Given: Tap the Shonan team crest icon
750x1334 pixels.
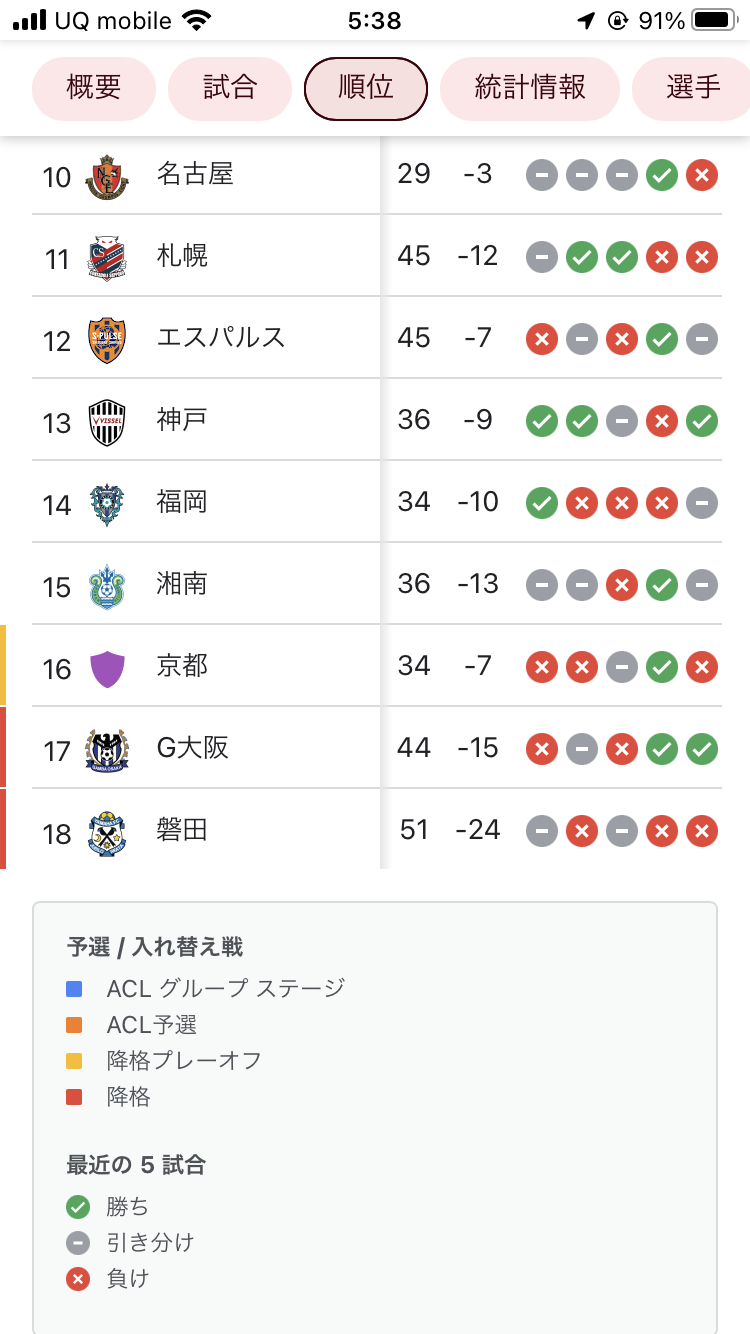Looking at the screenshot, I should [107, 586].
